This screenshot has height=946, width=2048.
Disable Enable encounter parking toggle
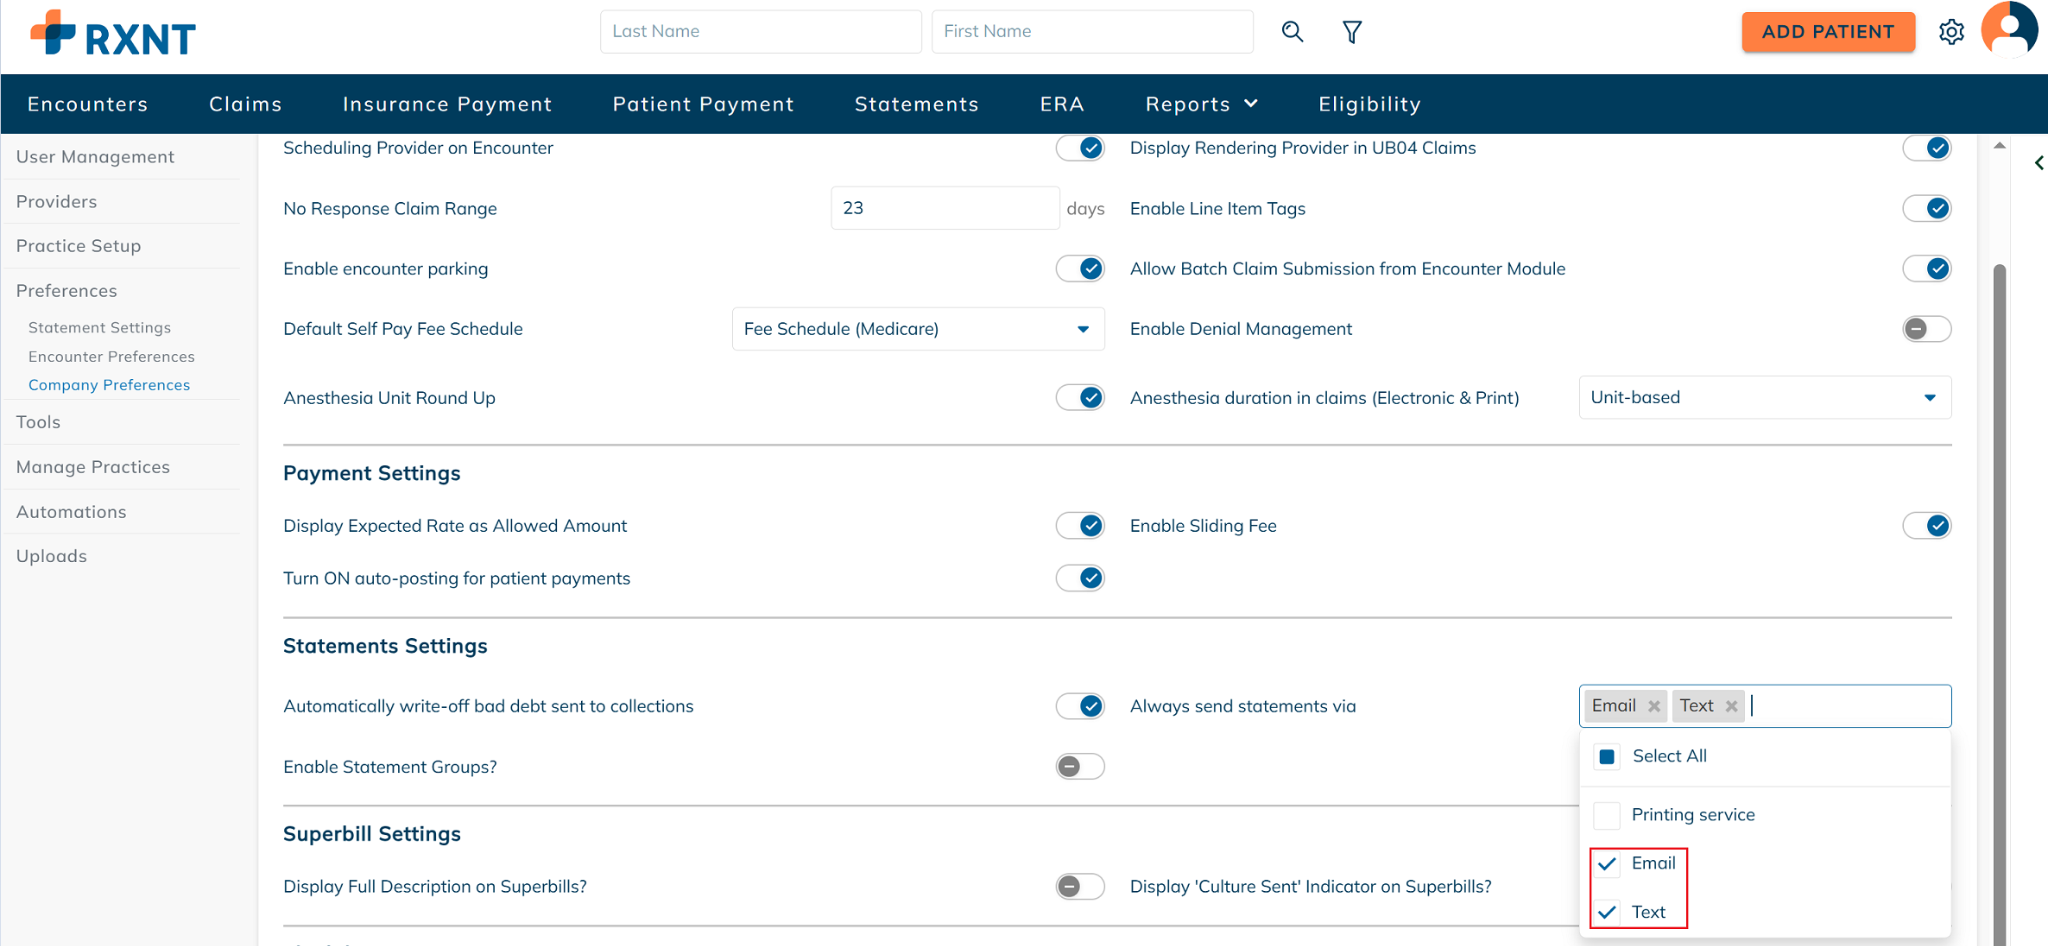pos(1080,269)
